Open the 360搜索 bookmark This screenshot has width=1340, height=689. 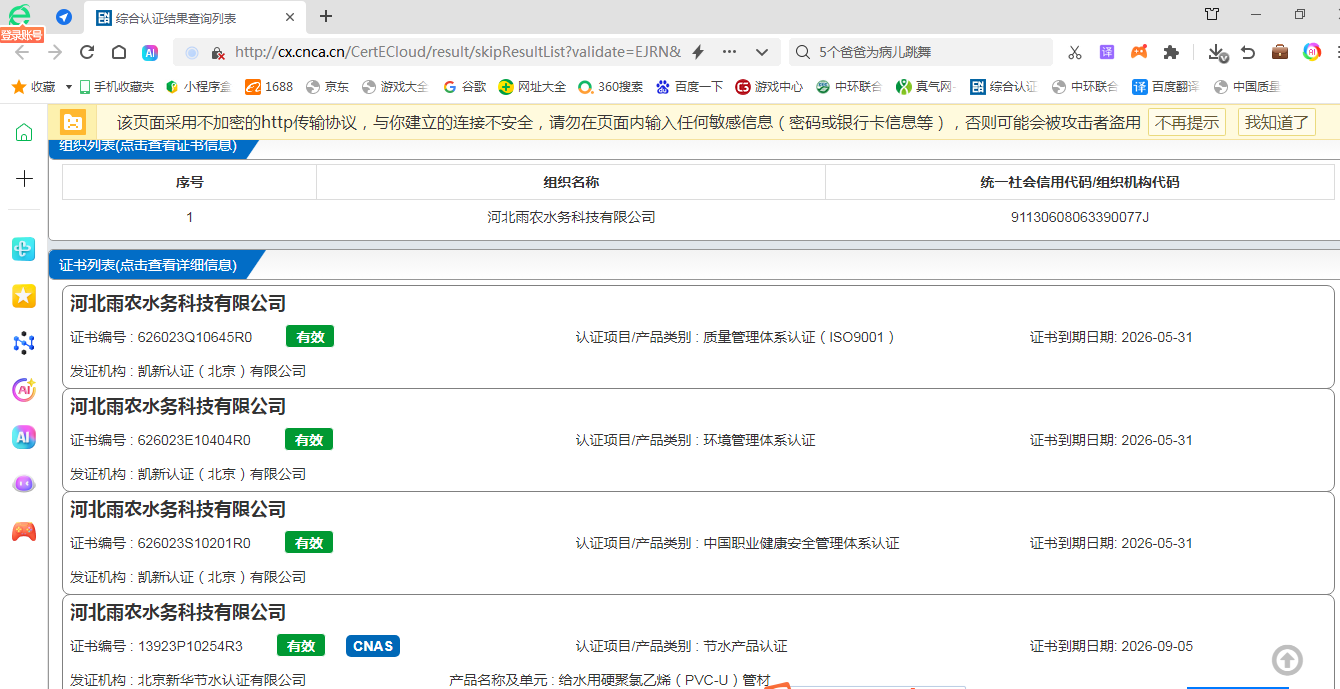click(611, 87)
